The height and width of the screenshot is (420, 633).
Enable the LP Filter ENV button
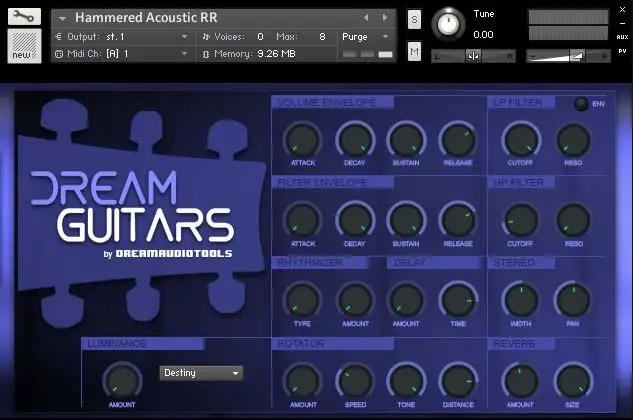[x=581, y=104]
